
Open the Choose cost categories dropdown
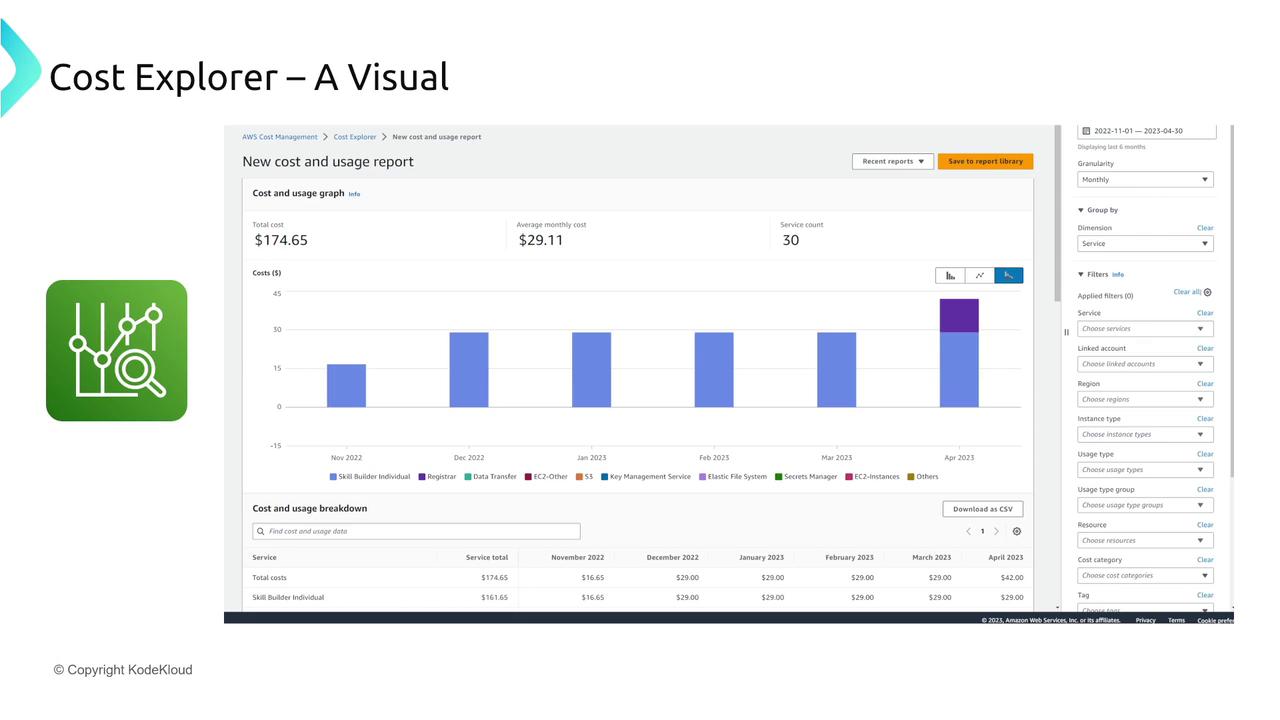click(1145, 576)
